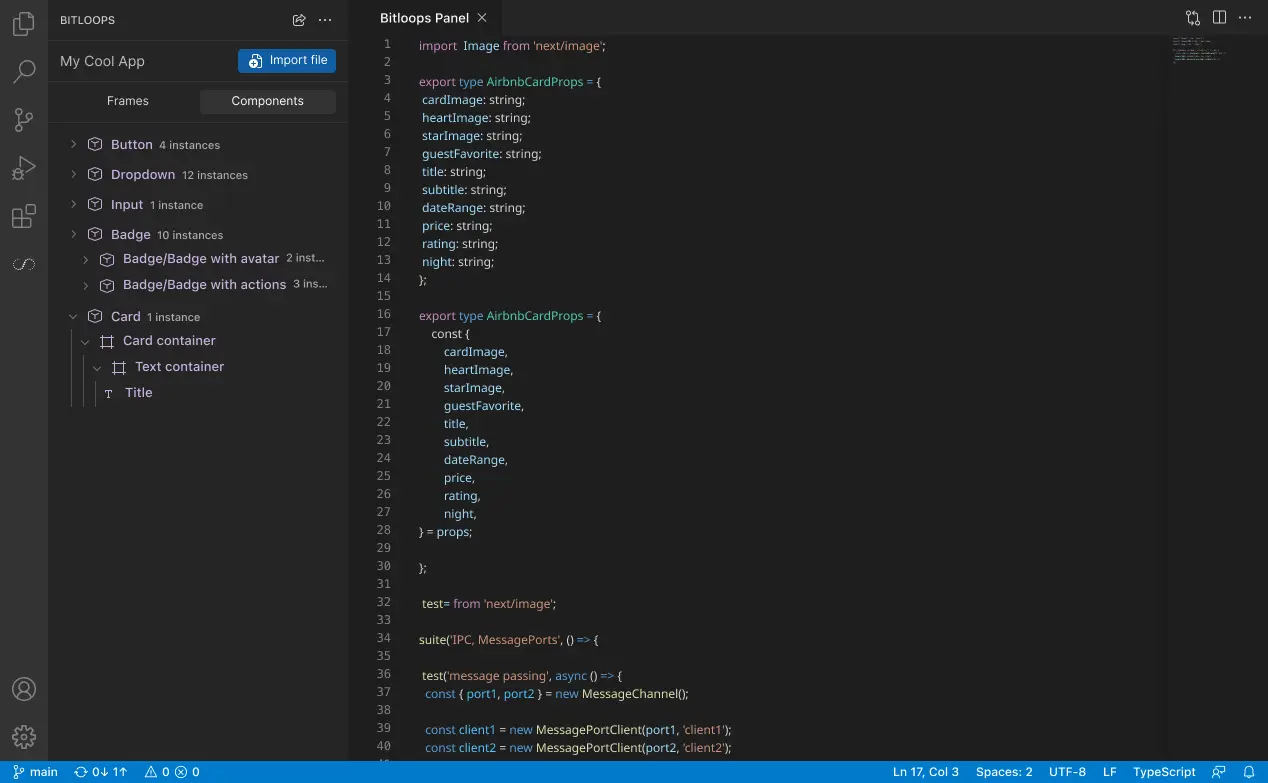The width and height of the screenshot is (1268, 783).
Task: Click the TypeScript language mode
Action: (x=1164, y=772)
